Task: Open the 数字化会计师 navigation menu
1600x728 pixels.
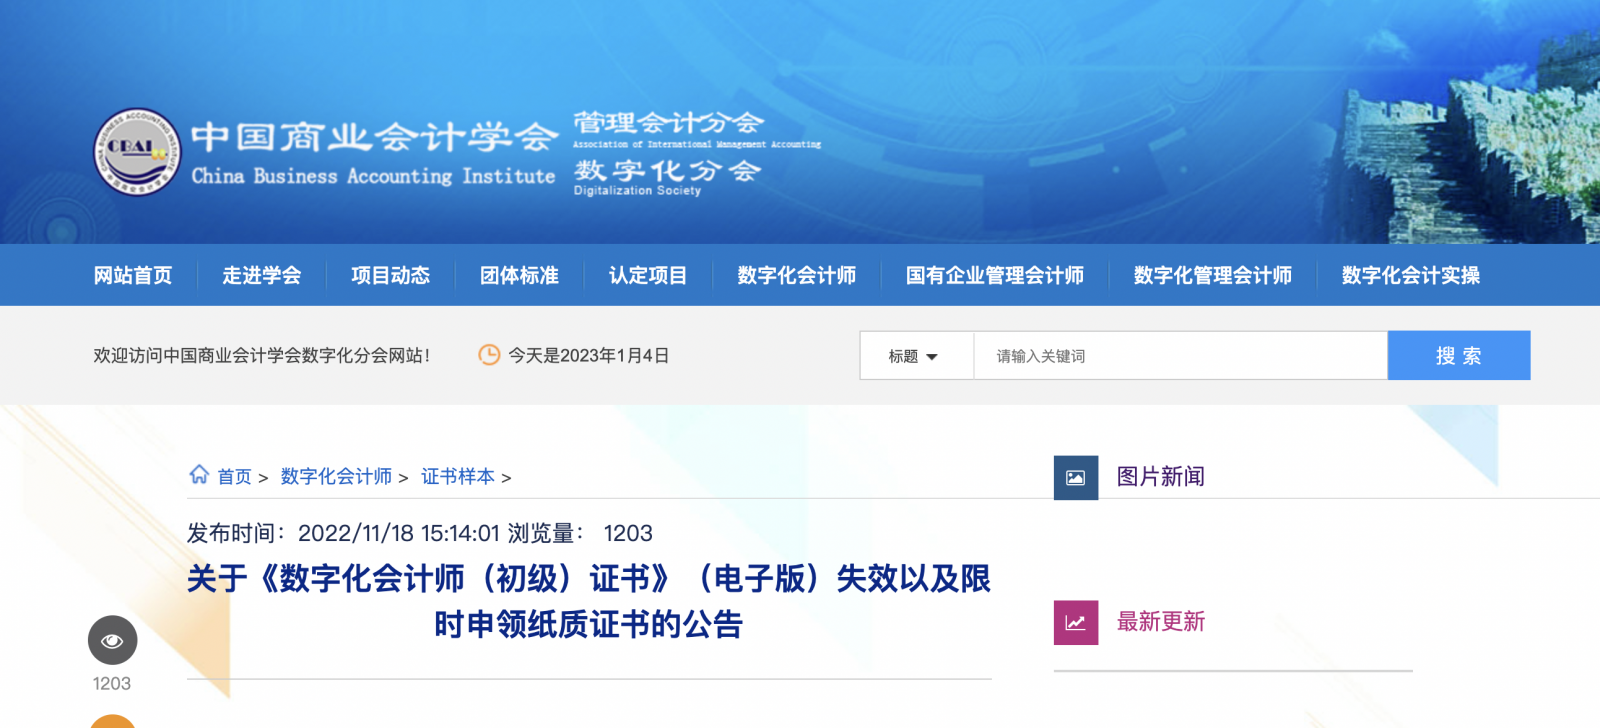Action: (x=797, y=275)
